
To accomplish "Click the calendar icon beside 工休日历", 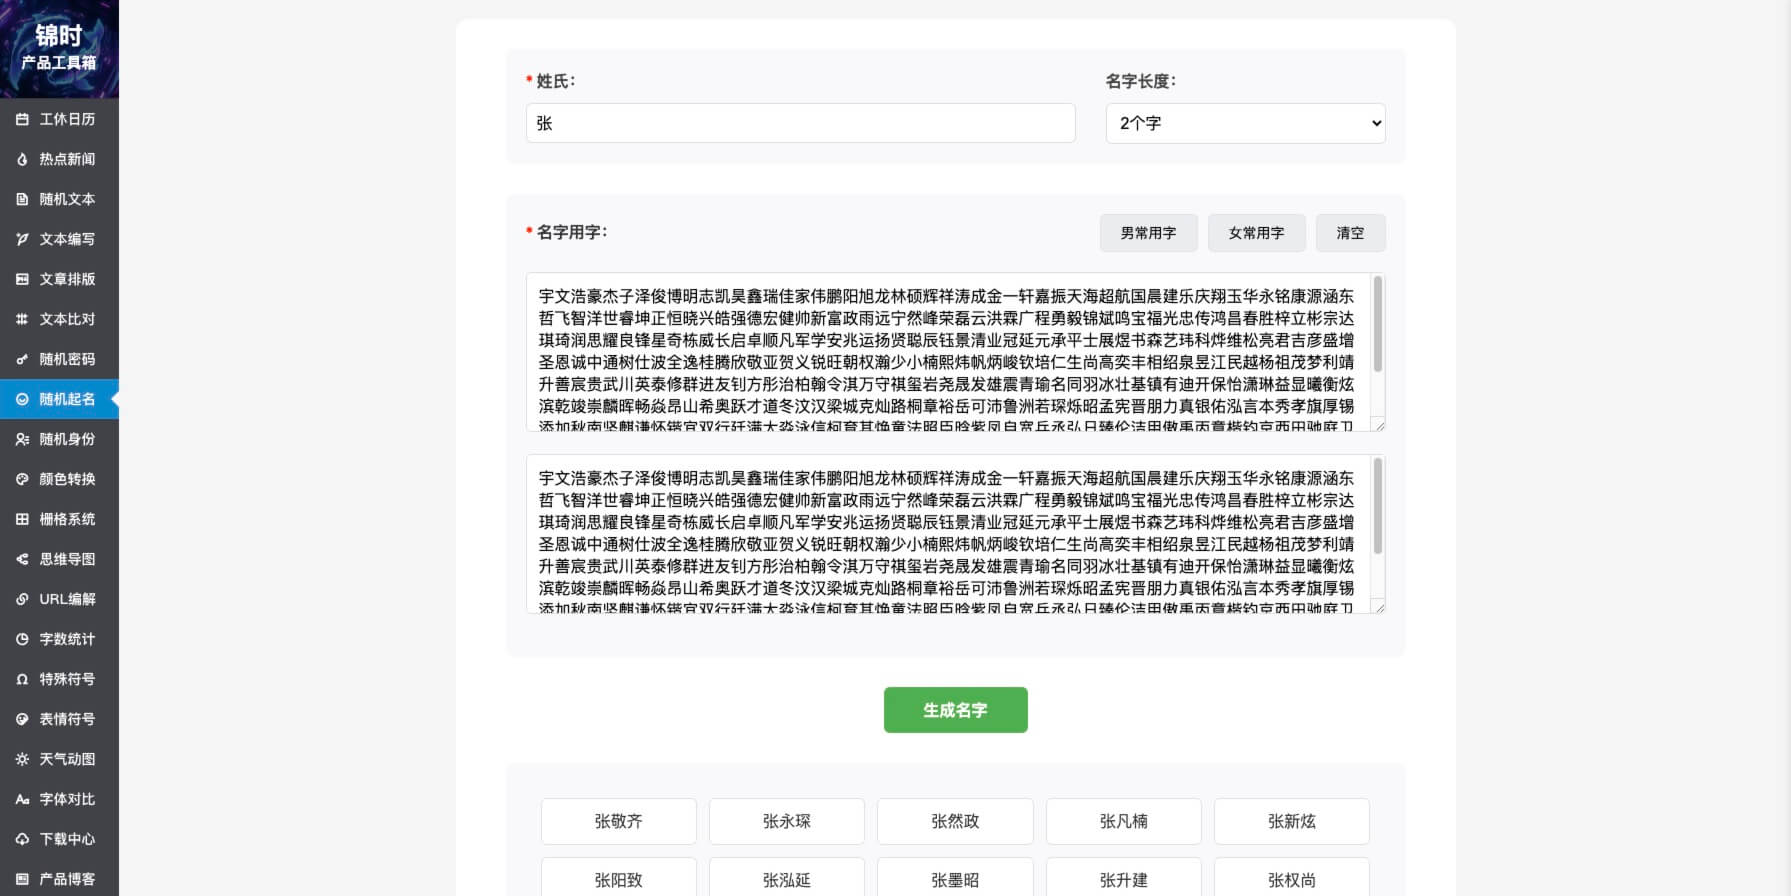I will (22, 119).
